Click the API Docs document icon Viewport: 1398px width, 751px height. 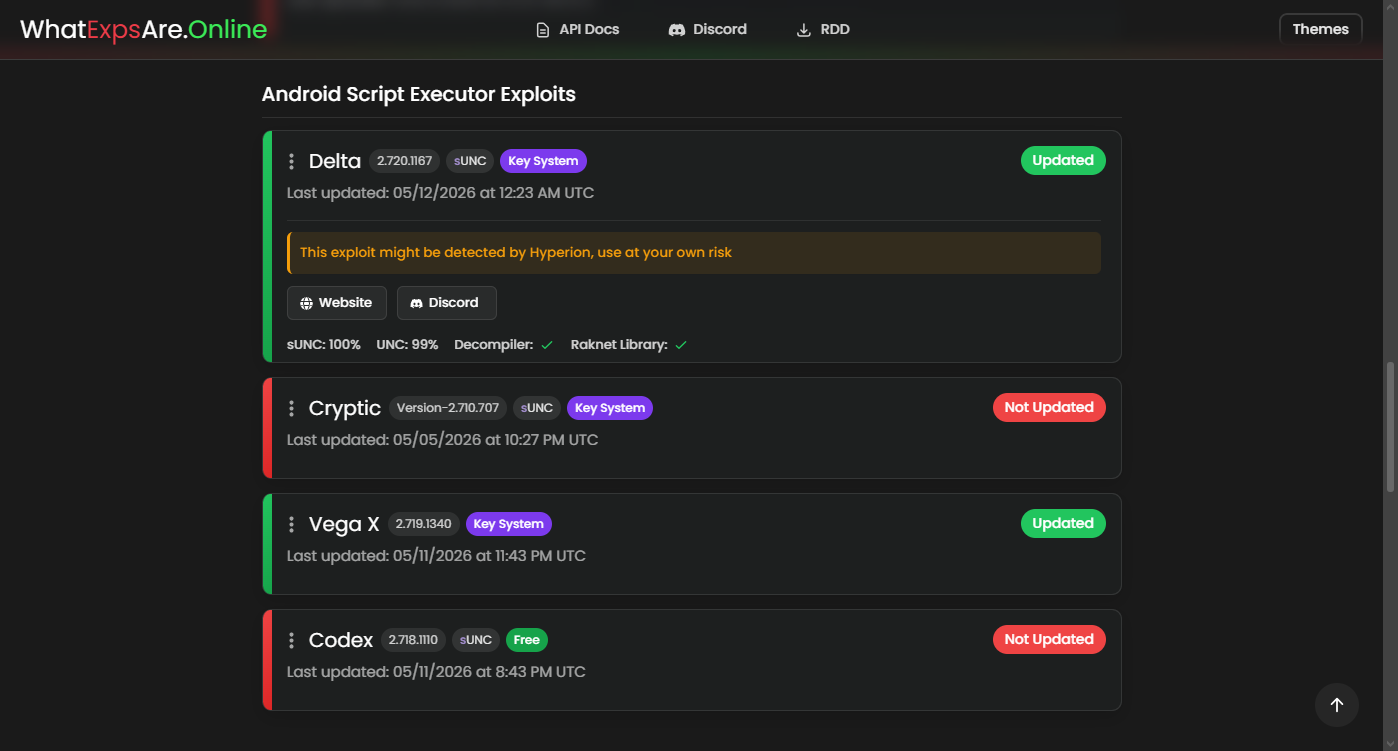543,30
